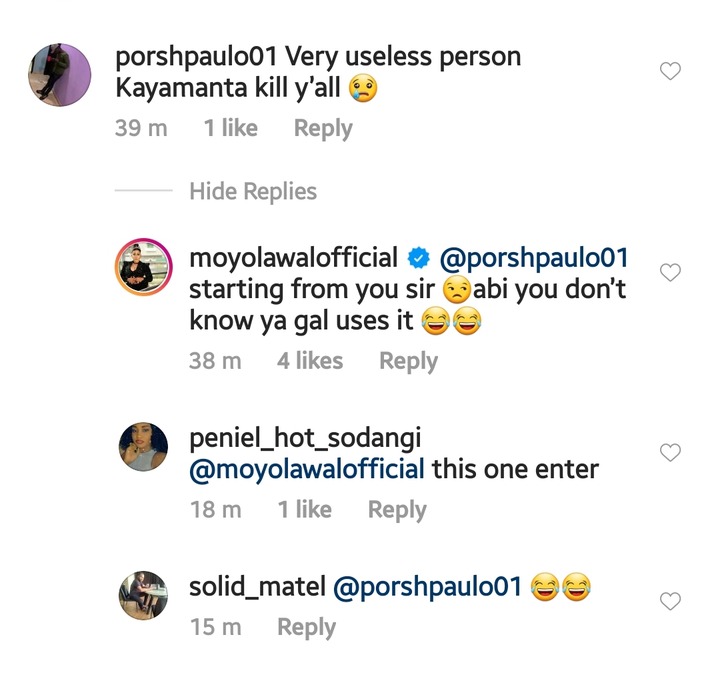Click moyolawalofficial's blue verified badge
The width and height of the screenshot is (720, 681).
418,259
